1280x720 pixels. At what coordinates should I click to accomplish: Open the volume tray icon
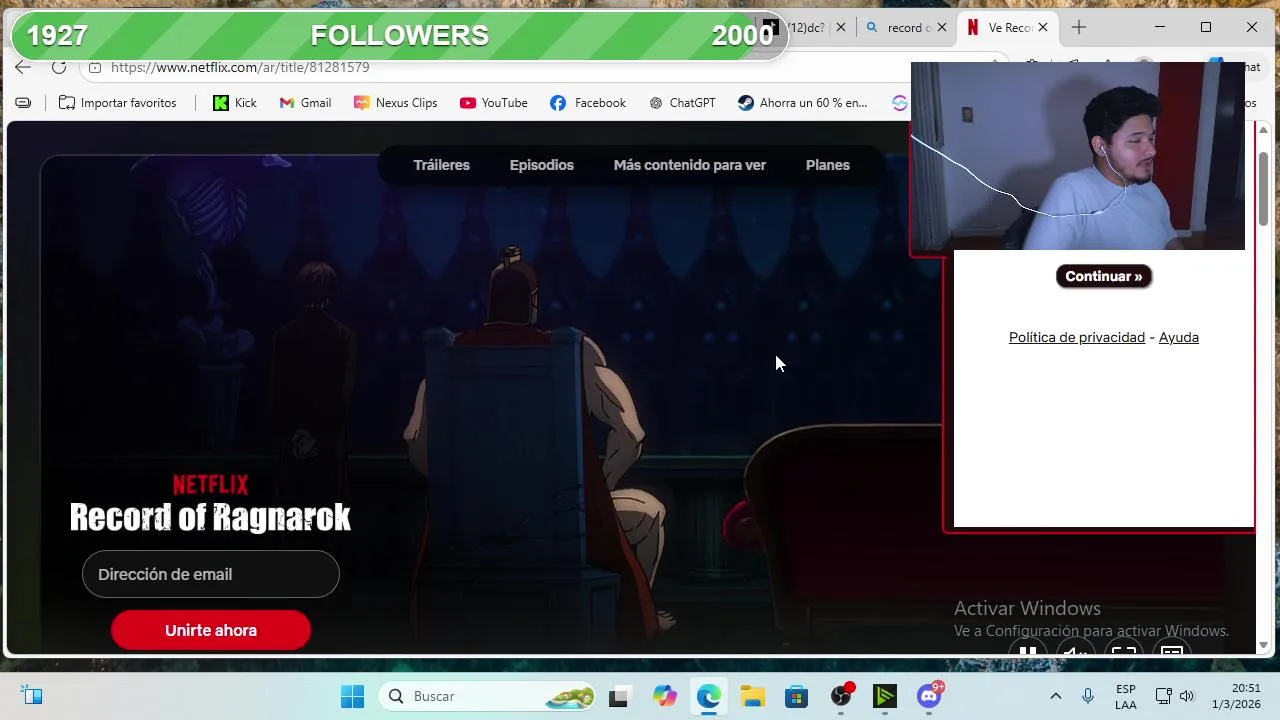(x=1187, y=696)
